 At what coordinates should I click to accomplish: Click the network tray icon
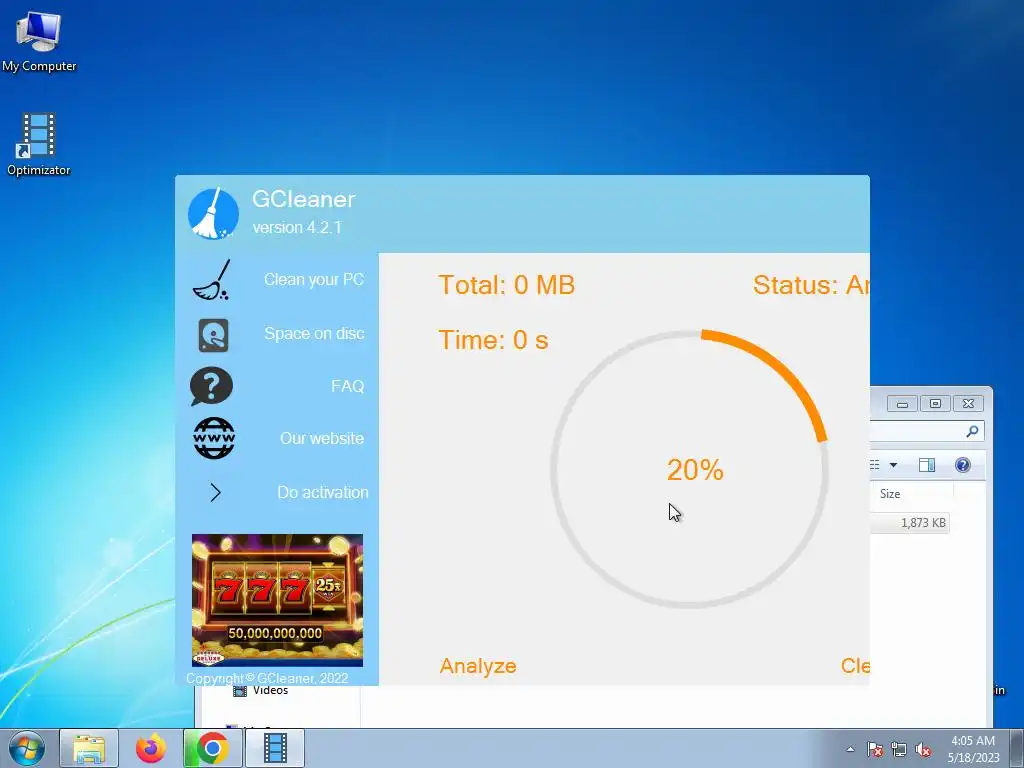tap(899, 749)
